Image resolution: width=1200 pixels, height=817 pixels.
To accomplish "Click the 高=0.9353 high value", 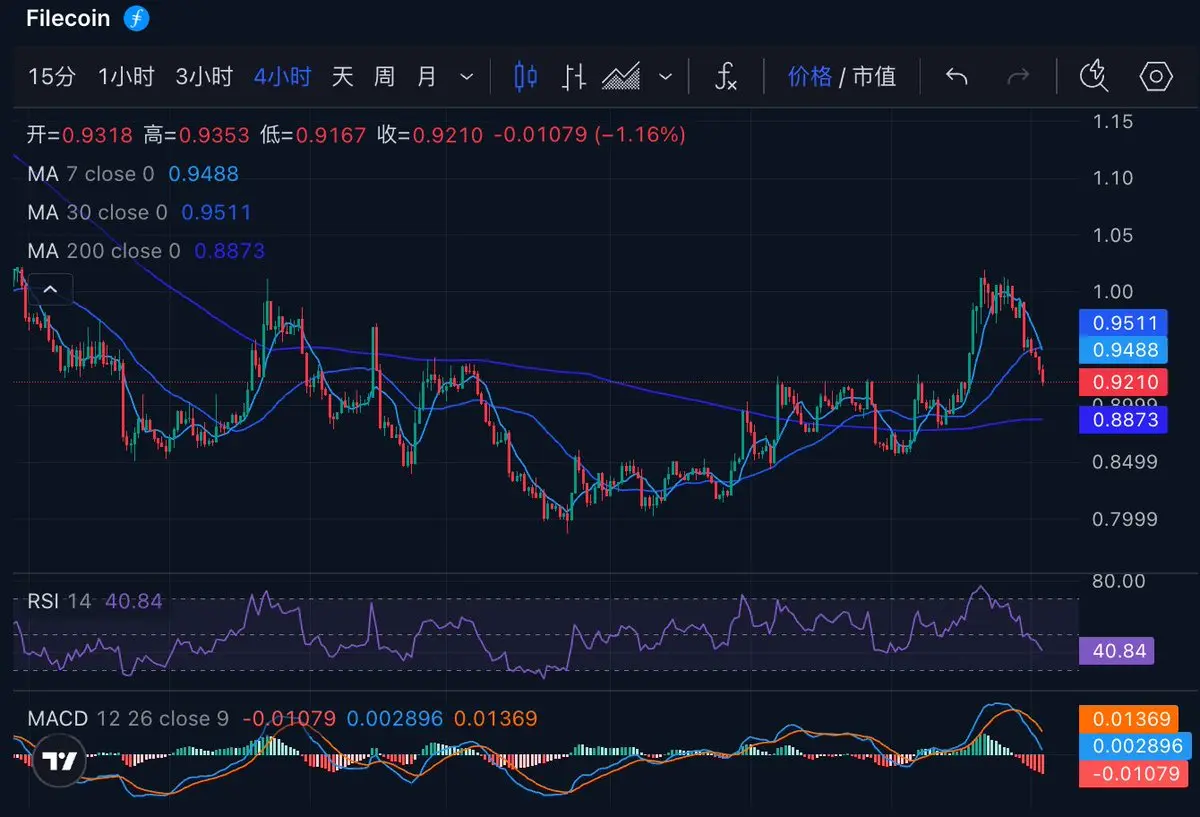I will click(196, 134).
